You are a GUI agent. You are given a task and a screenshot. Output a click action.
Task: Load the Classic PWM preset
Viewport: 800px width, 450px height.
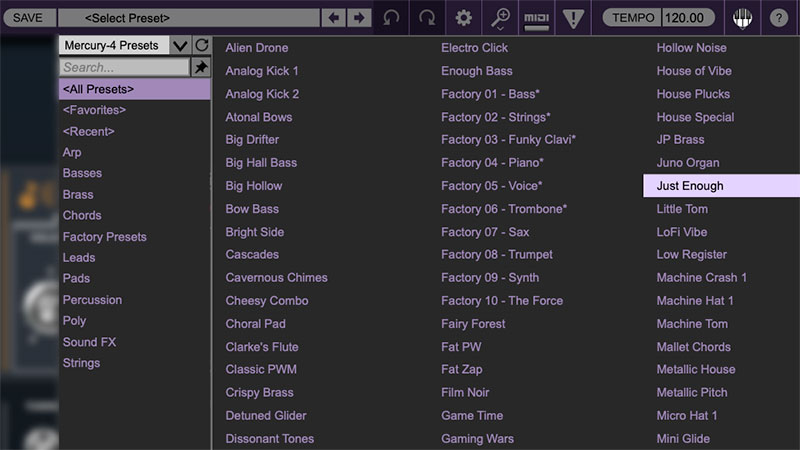(x=261, y=369)
